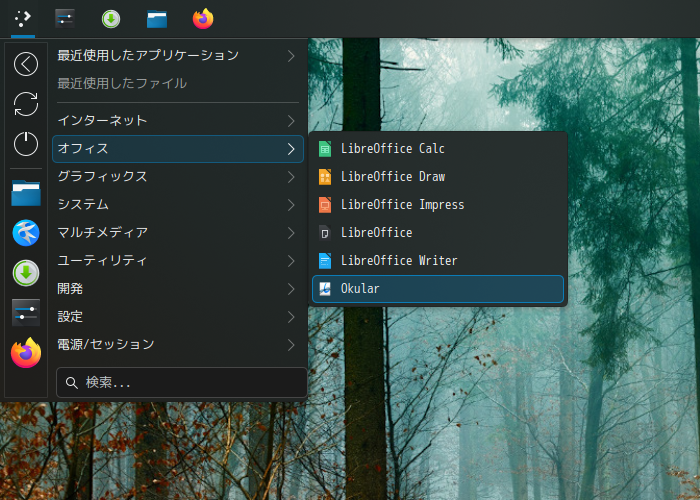Expand the 電源/セッション category chevron
This screenshot has height=500, width=700.
tap(291, 345)
